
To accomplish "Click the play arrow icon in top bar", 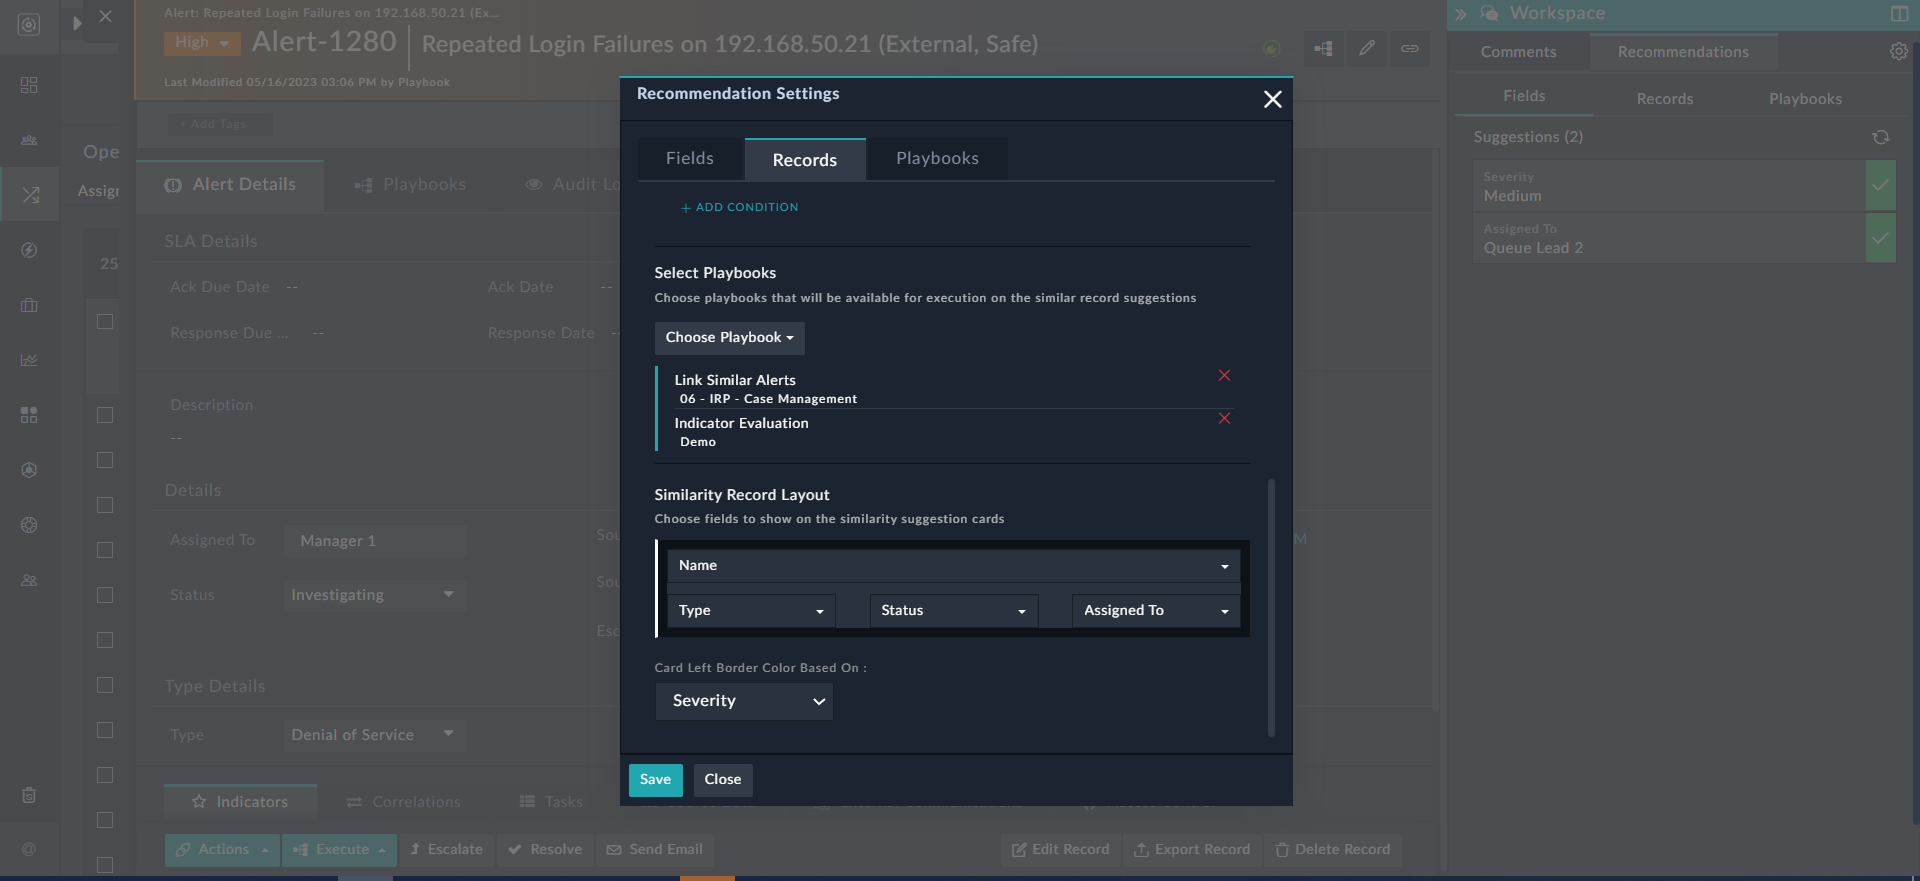I will (x=77, y=23).
